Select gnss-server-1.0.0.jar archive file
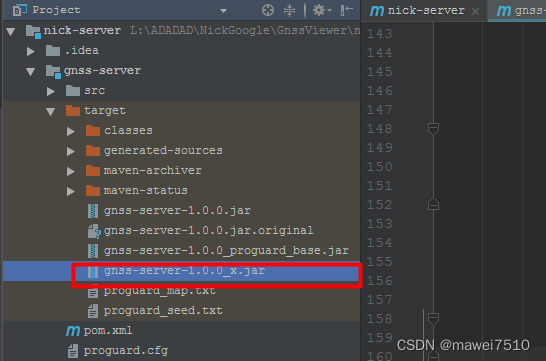Screen dimensions: 546x361 170,211
